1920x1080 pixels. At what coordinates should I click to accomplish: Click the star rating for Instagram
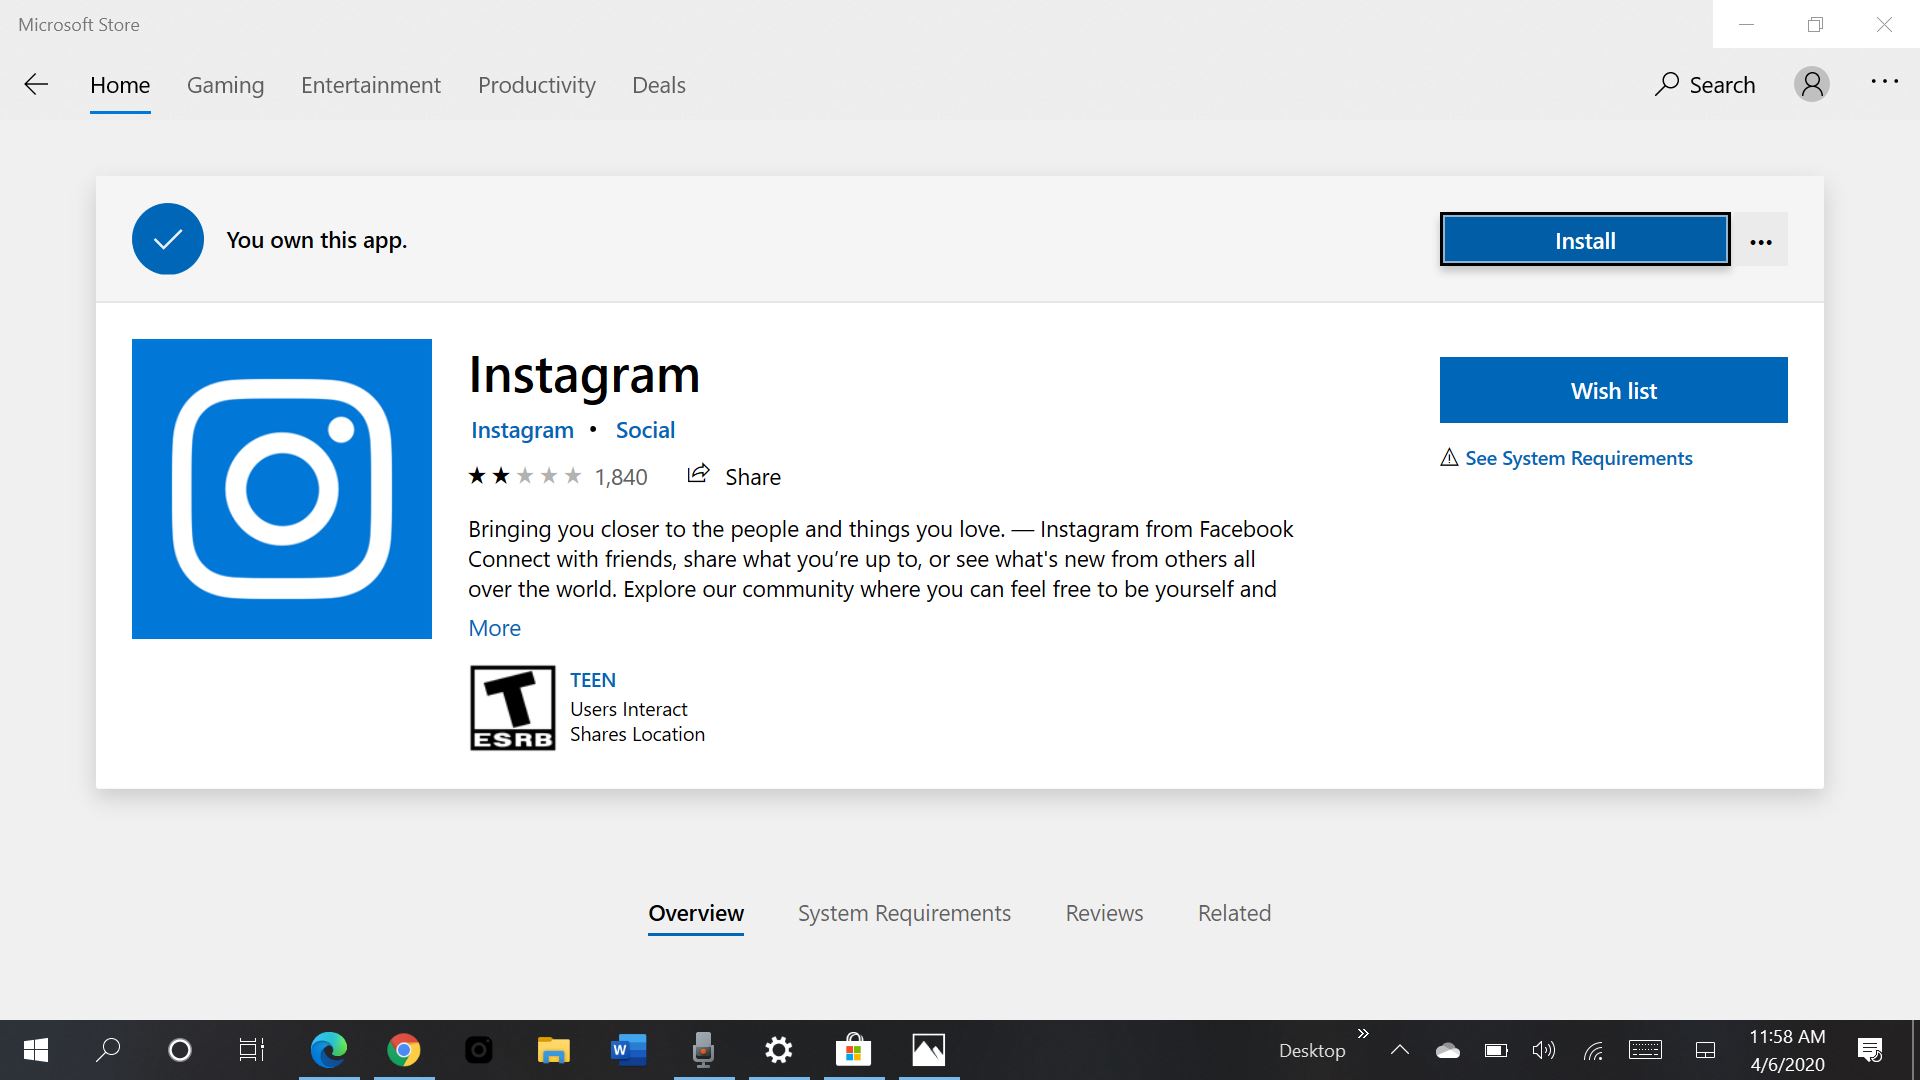pyautogui.click(x=524, y=476)
